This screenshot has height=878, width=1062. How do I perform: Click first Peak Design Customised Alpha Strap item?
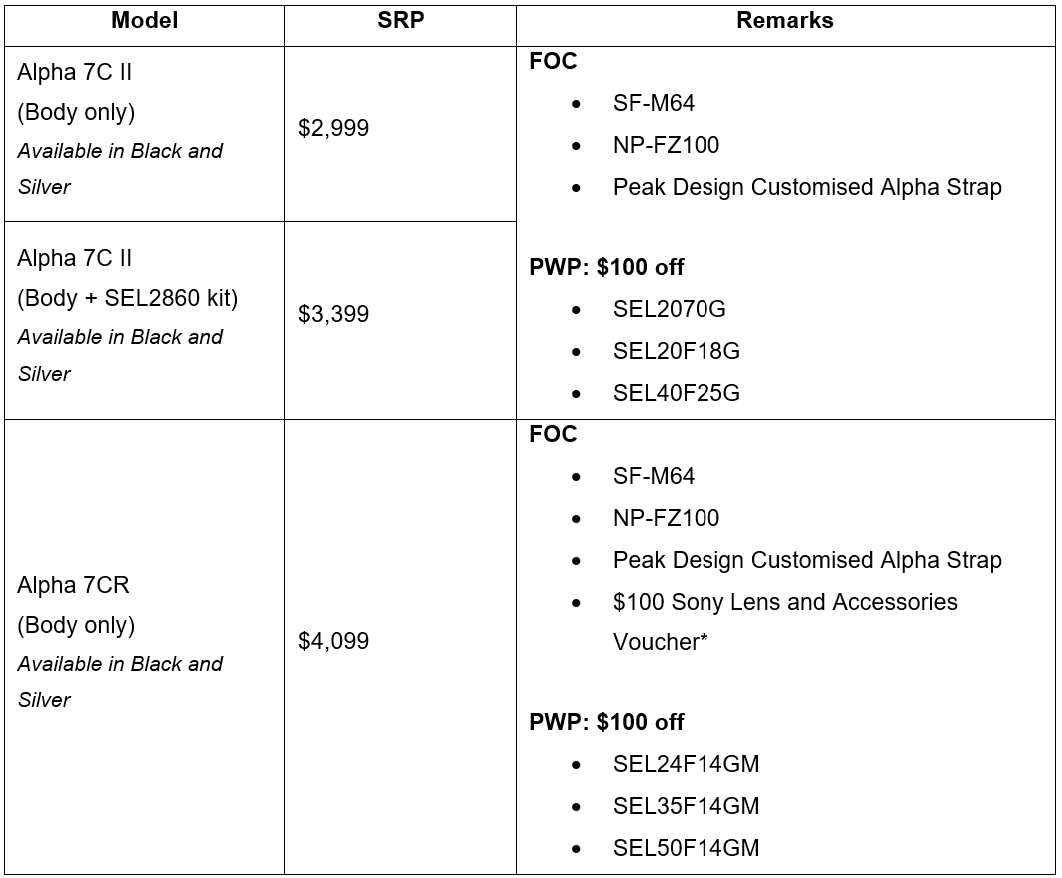pos(807,187)
